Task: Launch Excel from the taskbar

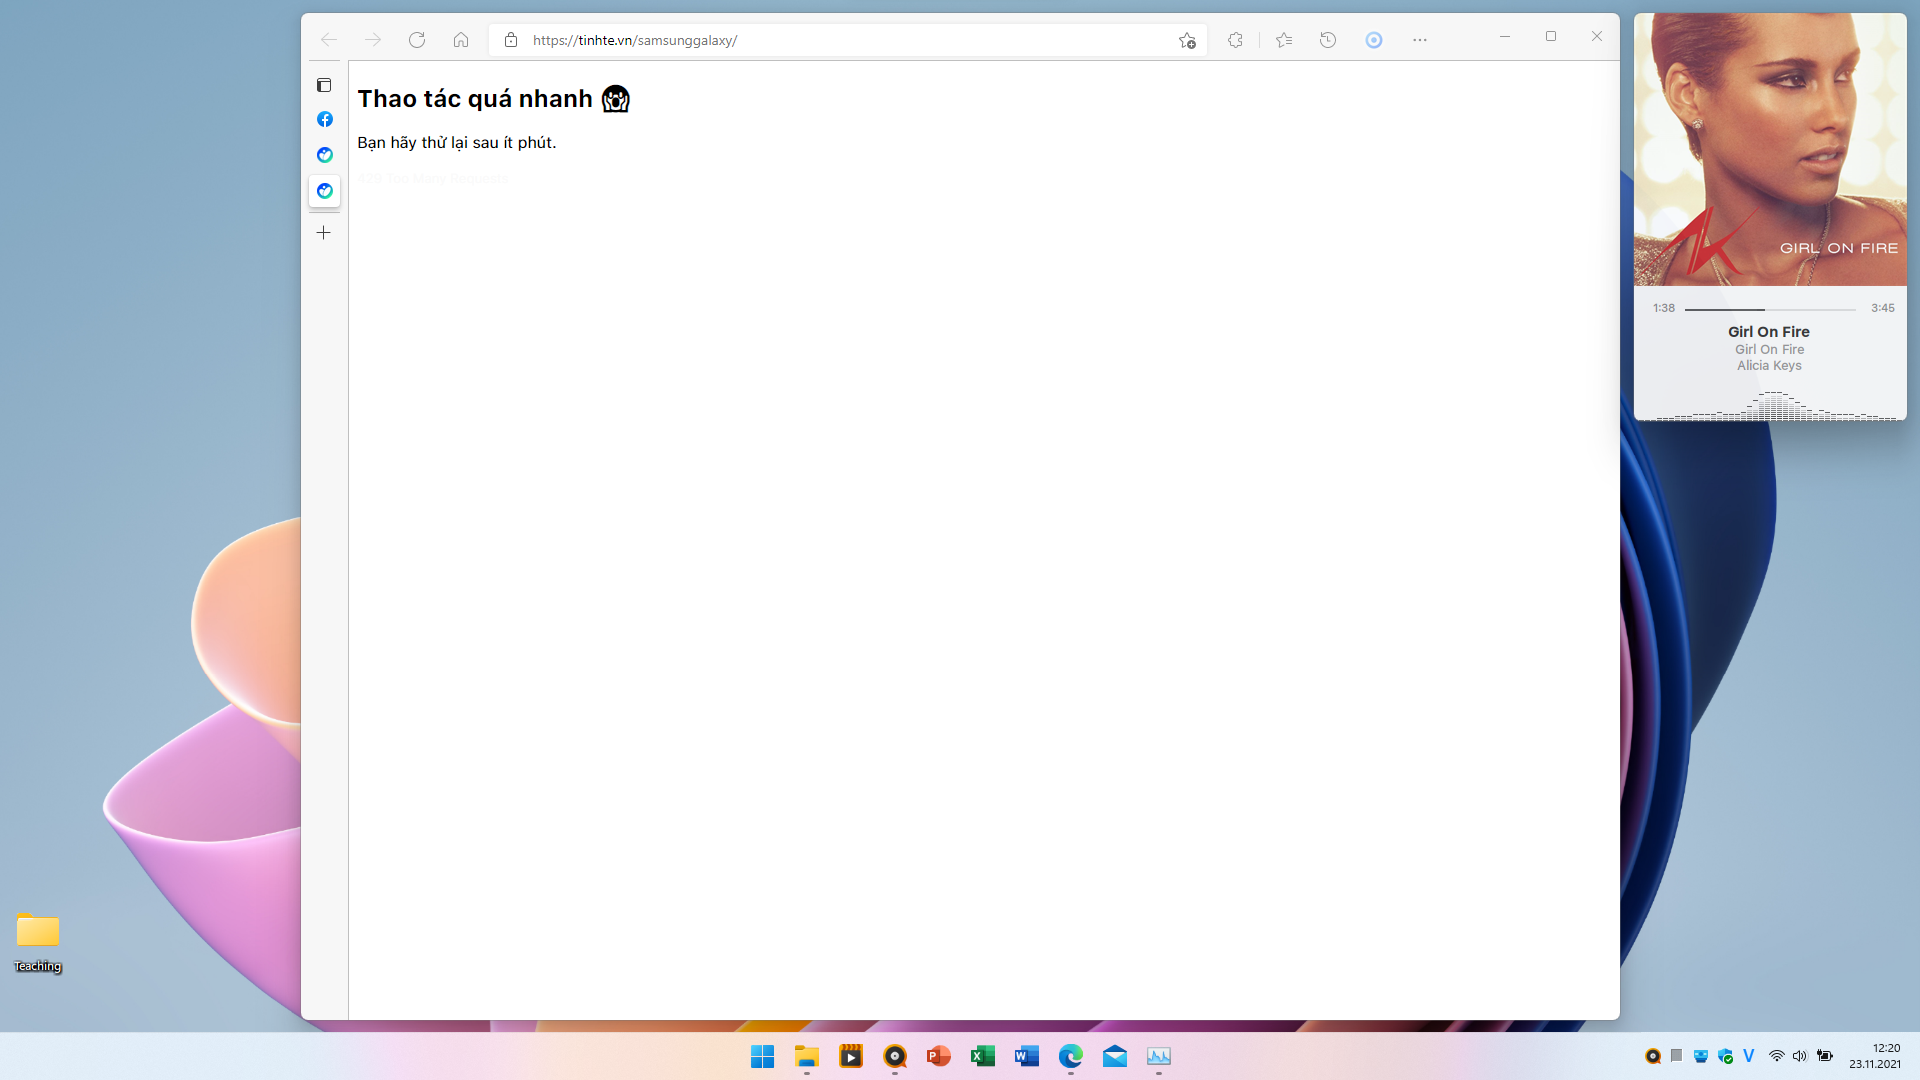Action: pyautogui.click(x=983, y=1056)
